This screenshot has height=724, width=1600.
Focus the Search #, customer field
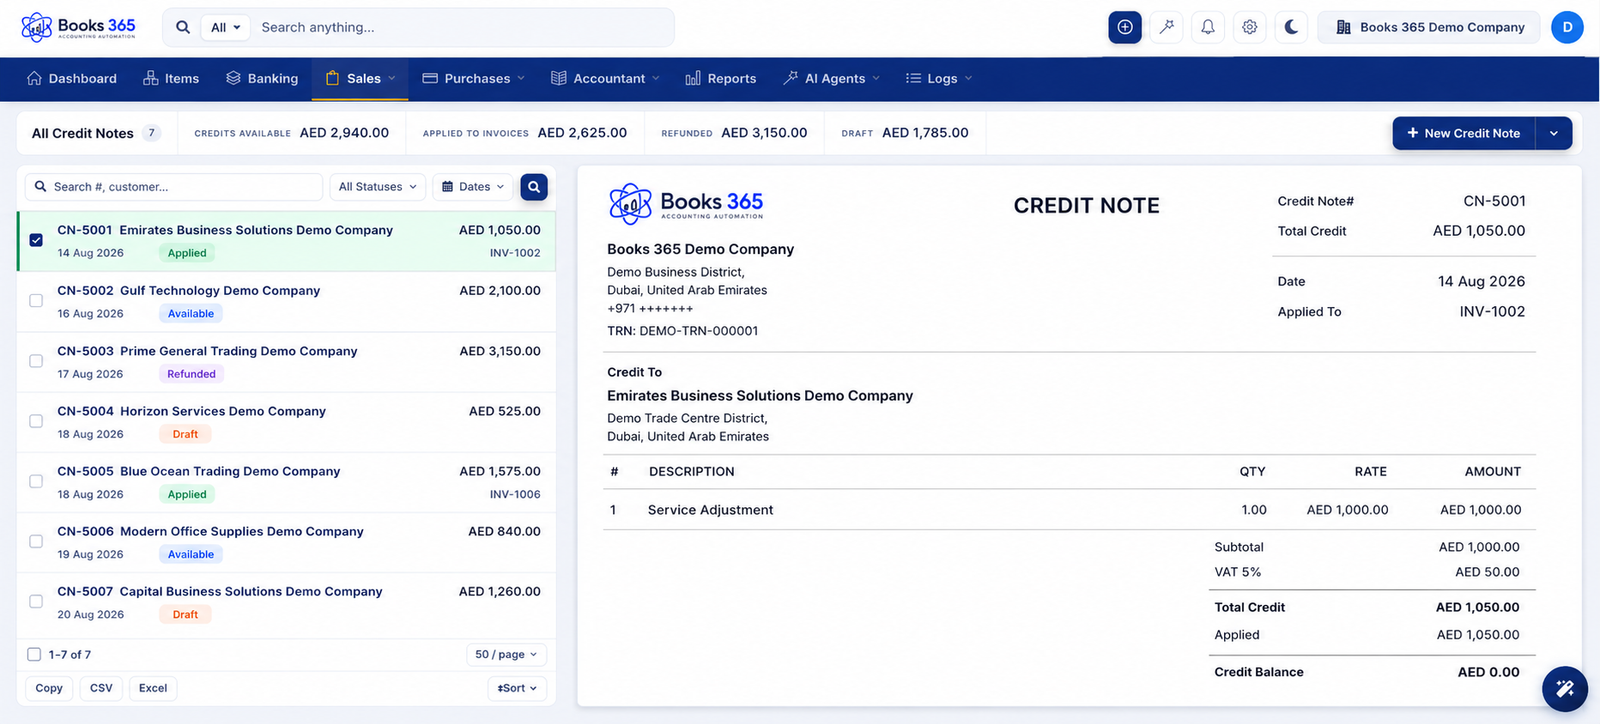(x=174, y=187)
